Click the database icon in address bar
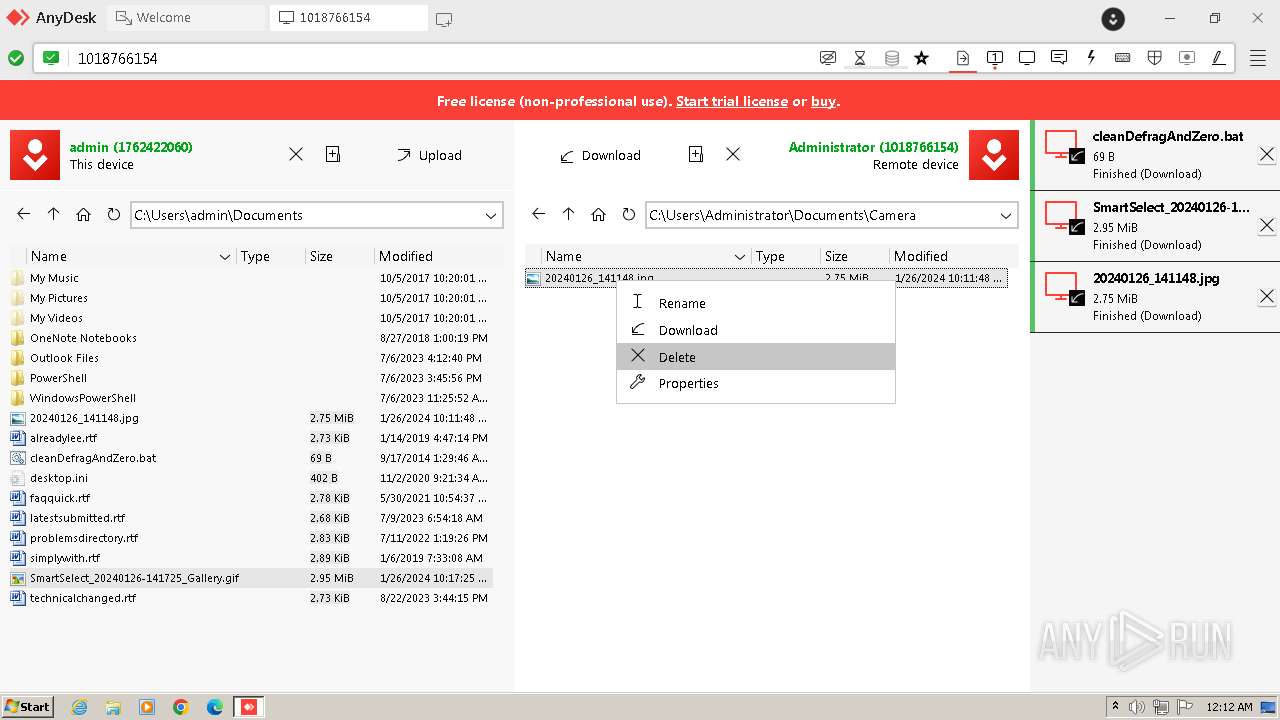Screen dimensions: 1280x720 point(892,58)
